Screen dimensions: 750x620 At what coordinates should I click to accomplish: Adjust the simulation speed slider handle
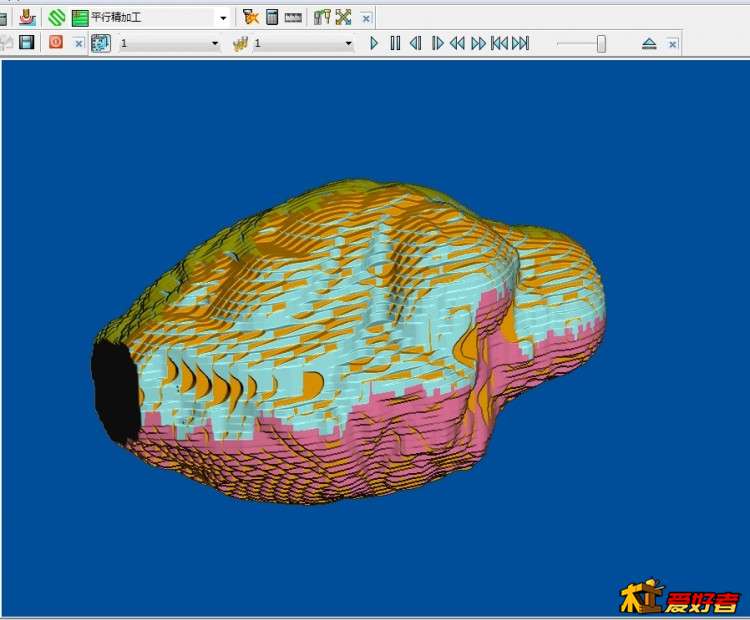point(601,44)
